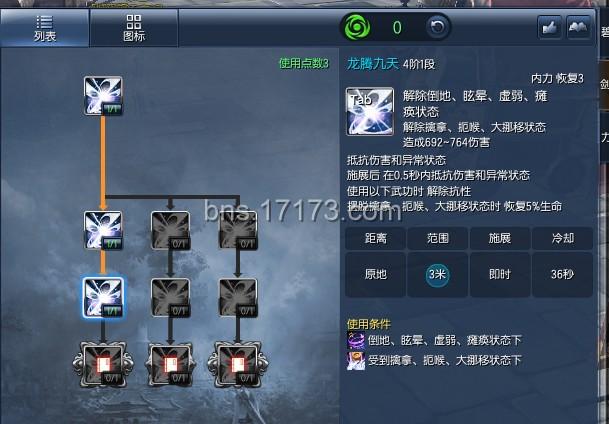
Task: Click the purple knockdown status condition icon
Action: point(356,341)
